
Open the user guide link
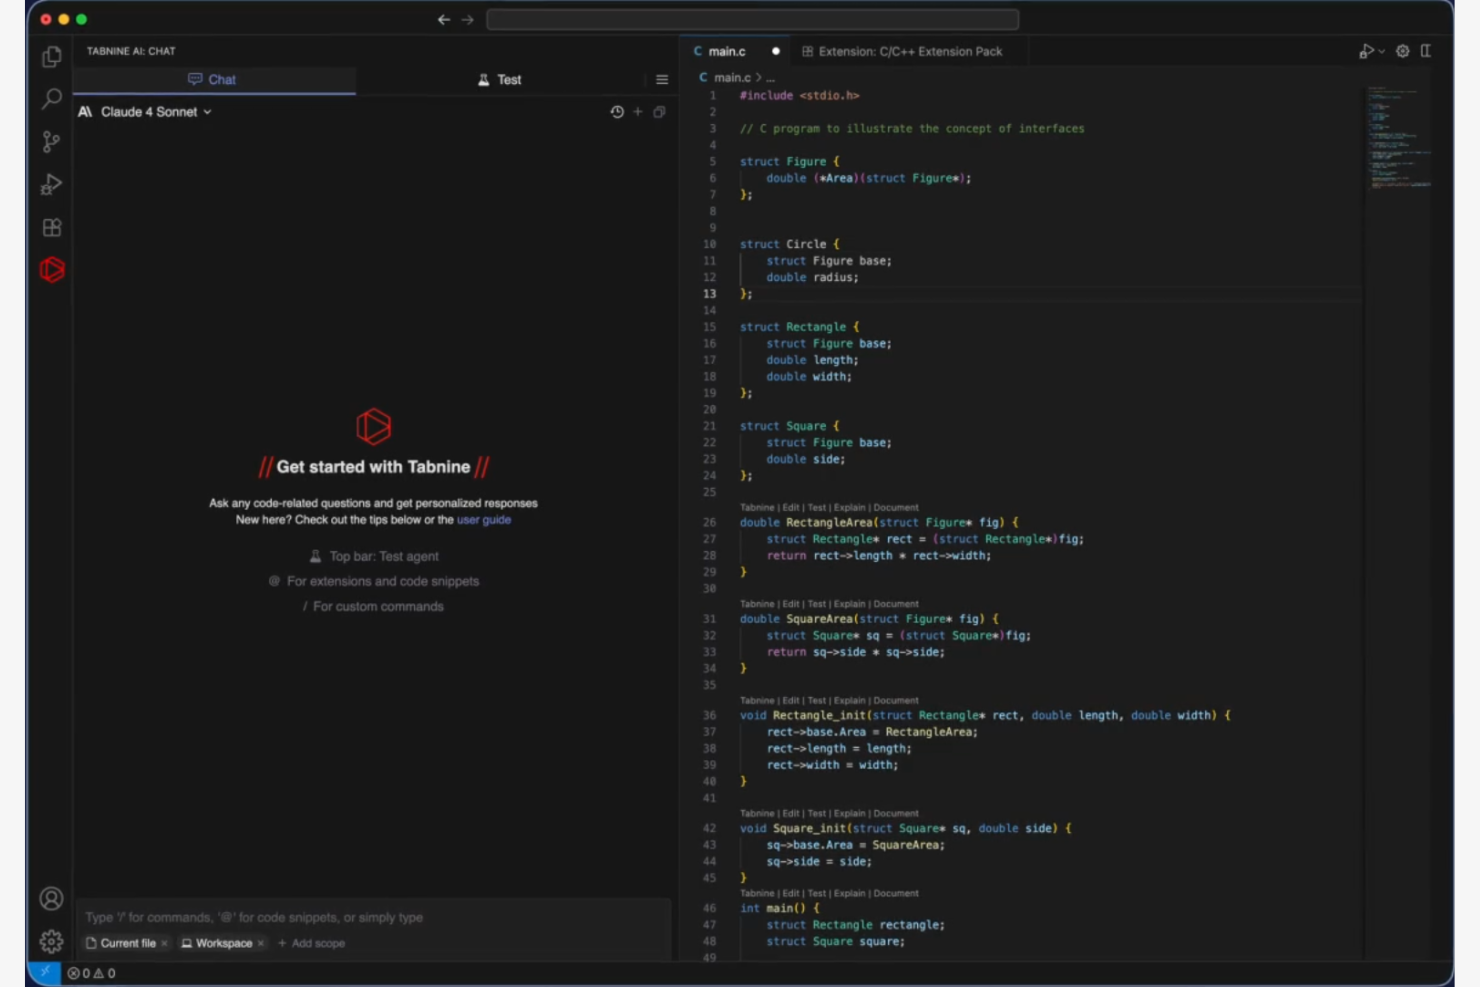pyautogui.click(x=484, y=520)
